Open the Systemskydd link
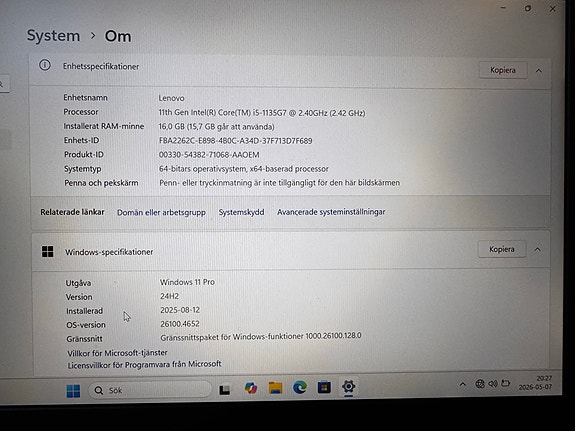This screenshot has height=431, width=575. [241, 212]
